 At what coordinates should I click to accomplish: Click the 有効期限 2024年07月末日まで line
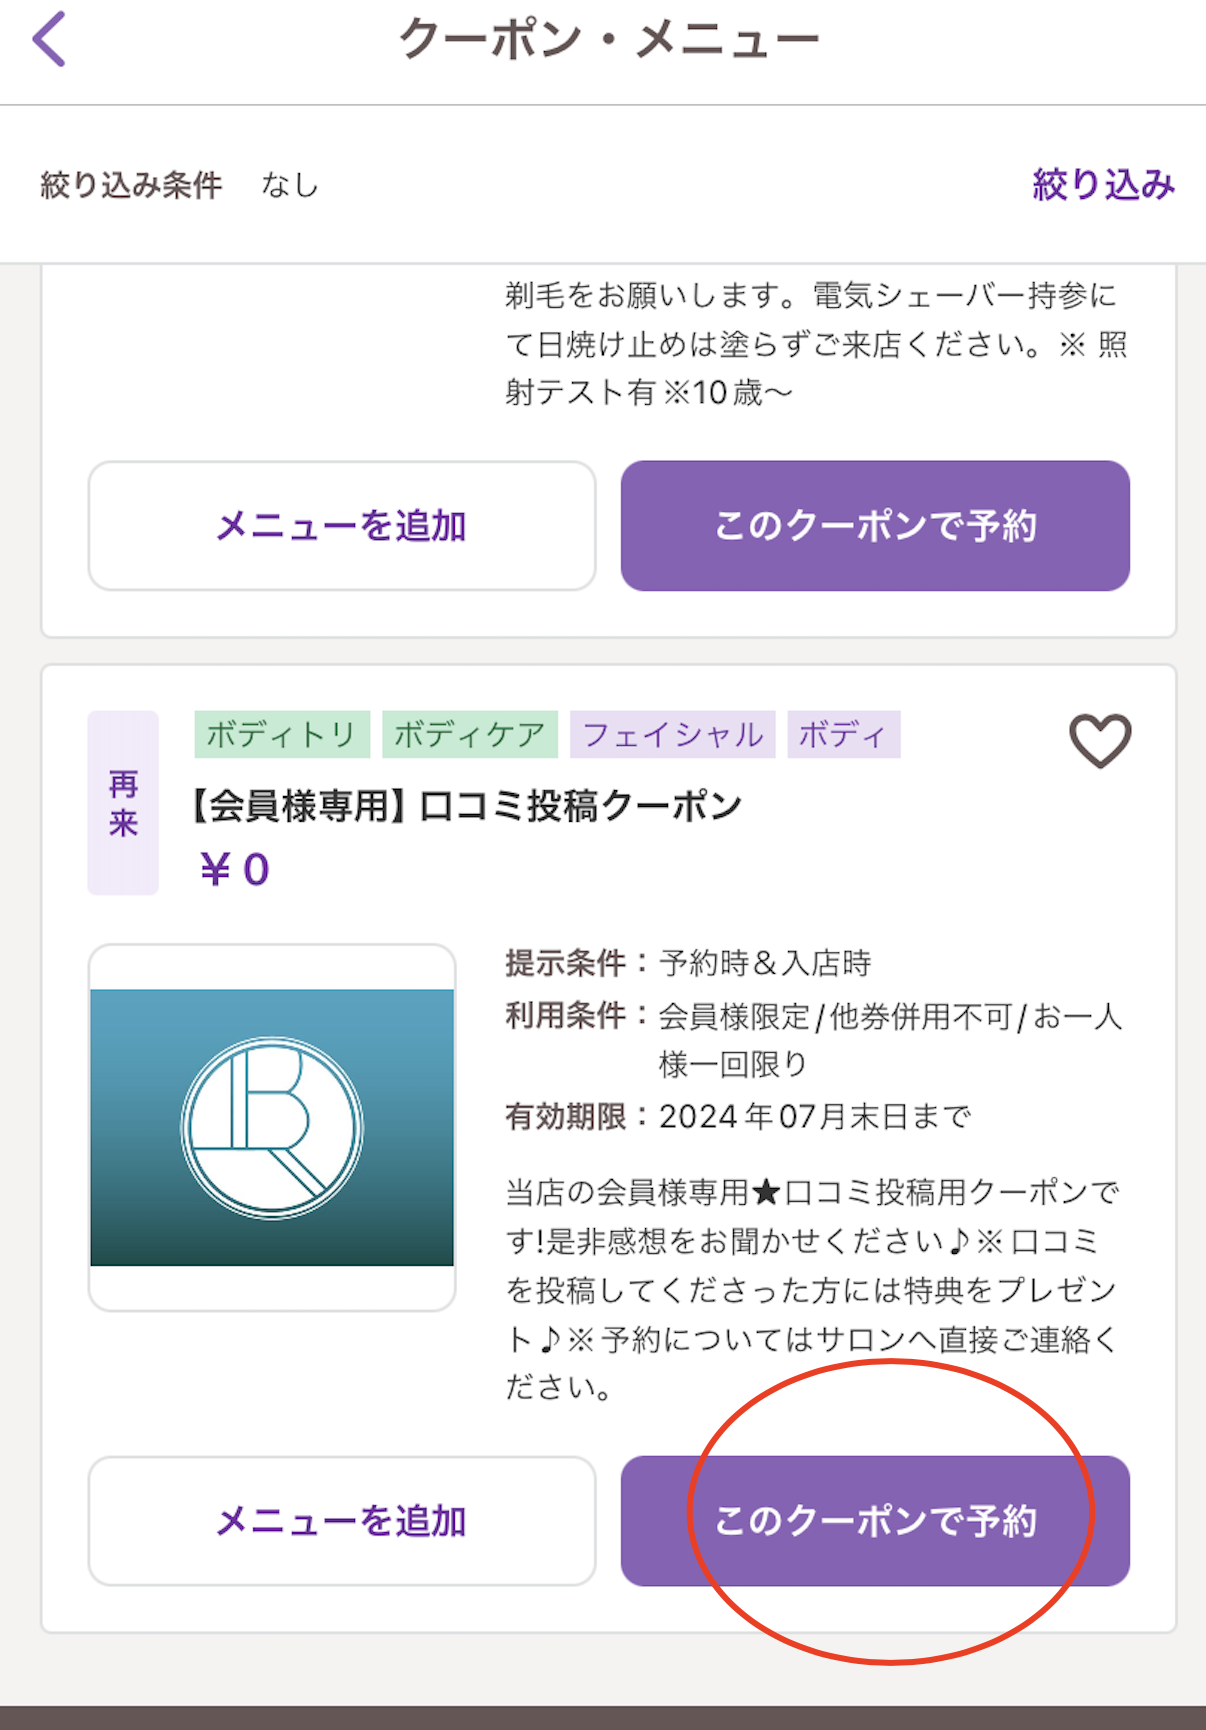(738, 1116)
